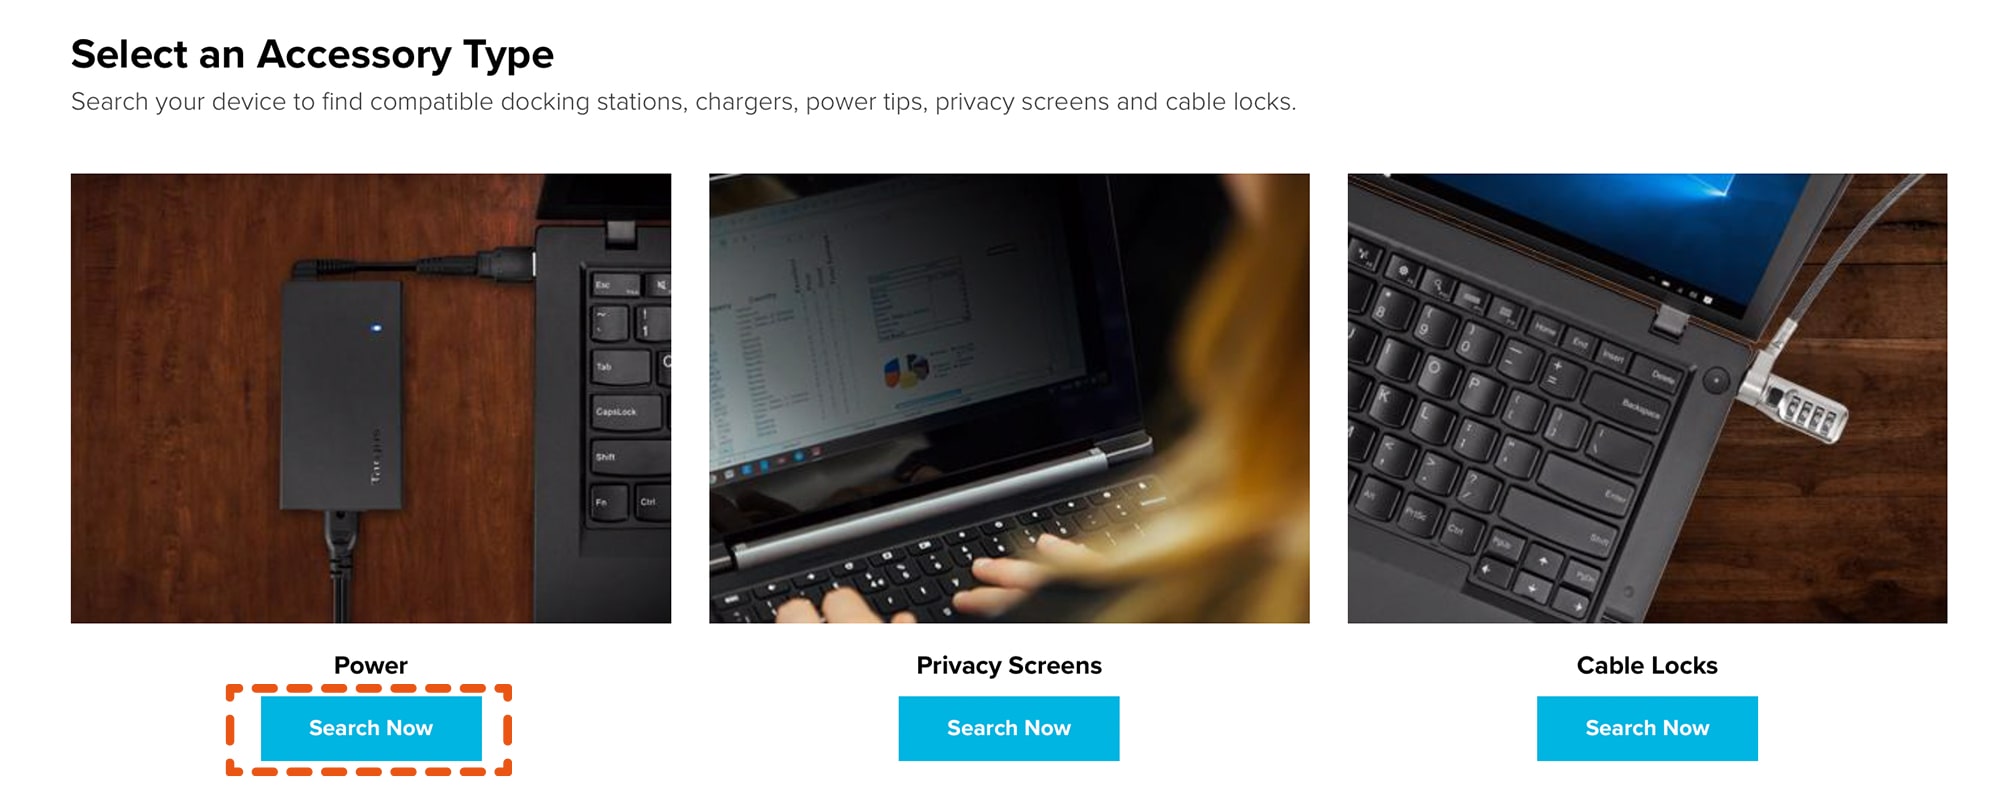Select the Power category label
The image size is (2000, 800).
coord(371,665)
